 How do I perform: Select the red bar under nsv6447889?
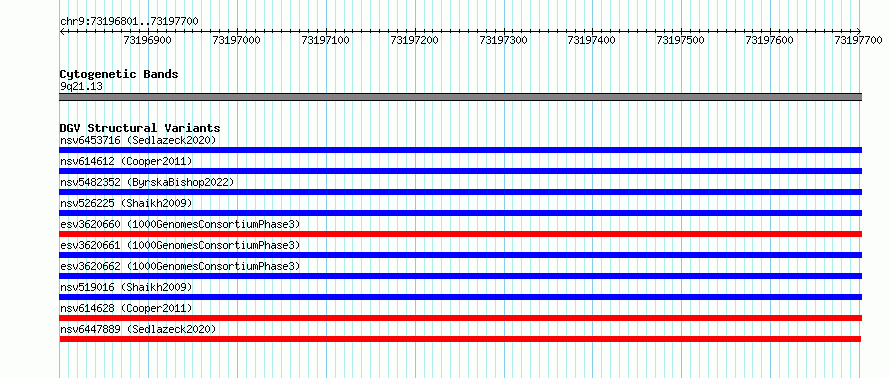pos(460,339)
